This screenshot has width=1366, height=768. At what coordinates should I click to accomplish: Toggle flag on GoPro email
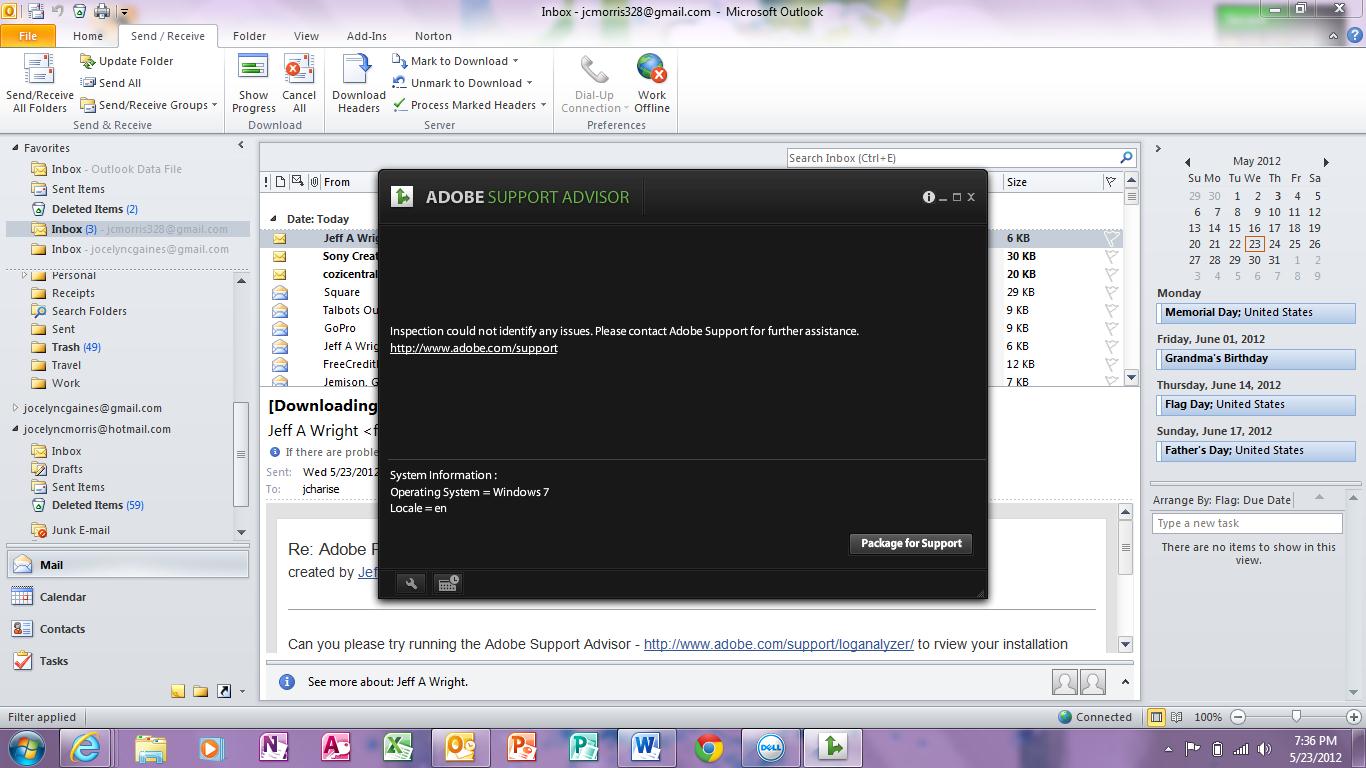1111,328
